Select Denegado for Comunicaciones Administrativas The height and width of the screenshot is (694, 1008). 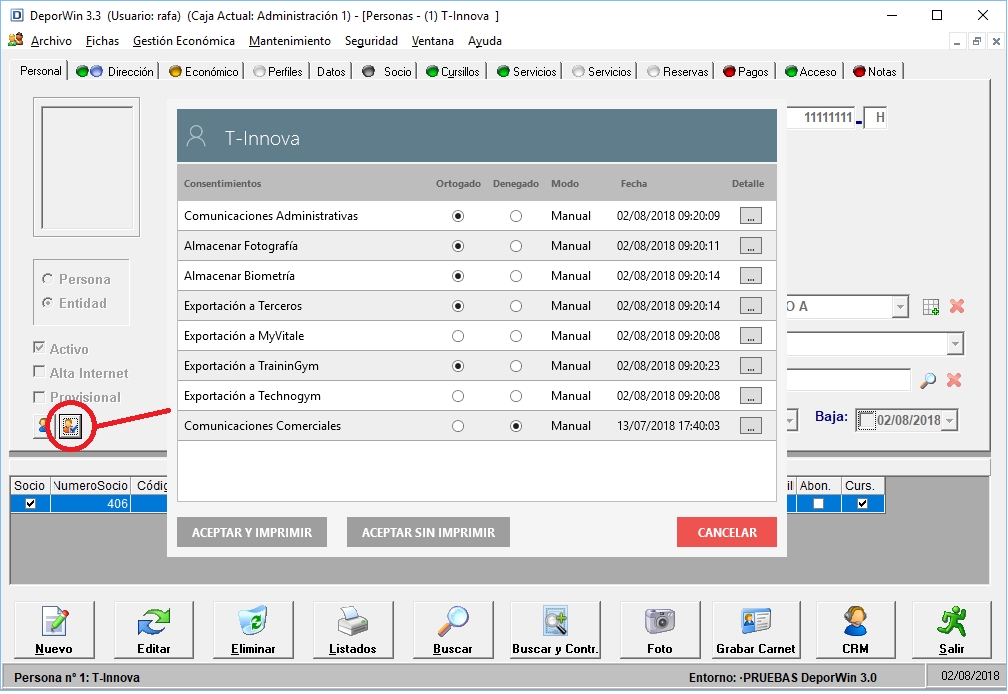tap(516, 217)
